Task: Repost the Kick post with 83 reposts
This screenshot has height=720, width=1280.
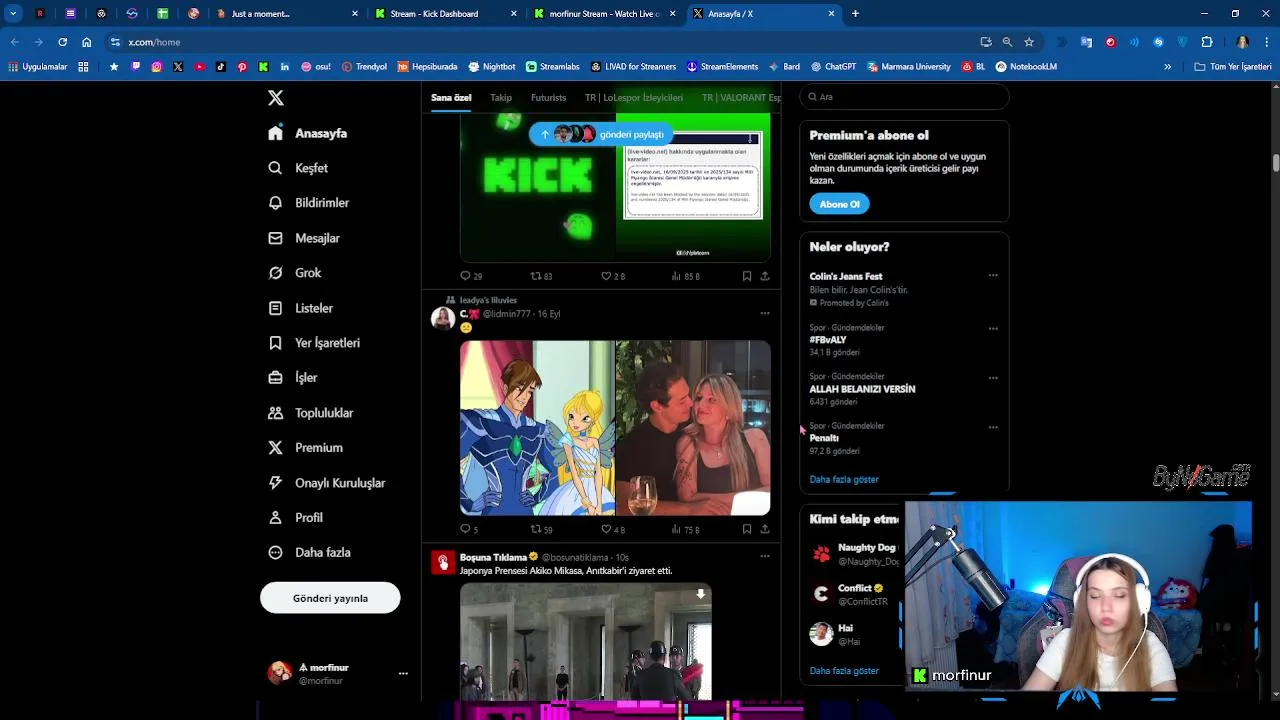Action: (541, 276)
